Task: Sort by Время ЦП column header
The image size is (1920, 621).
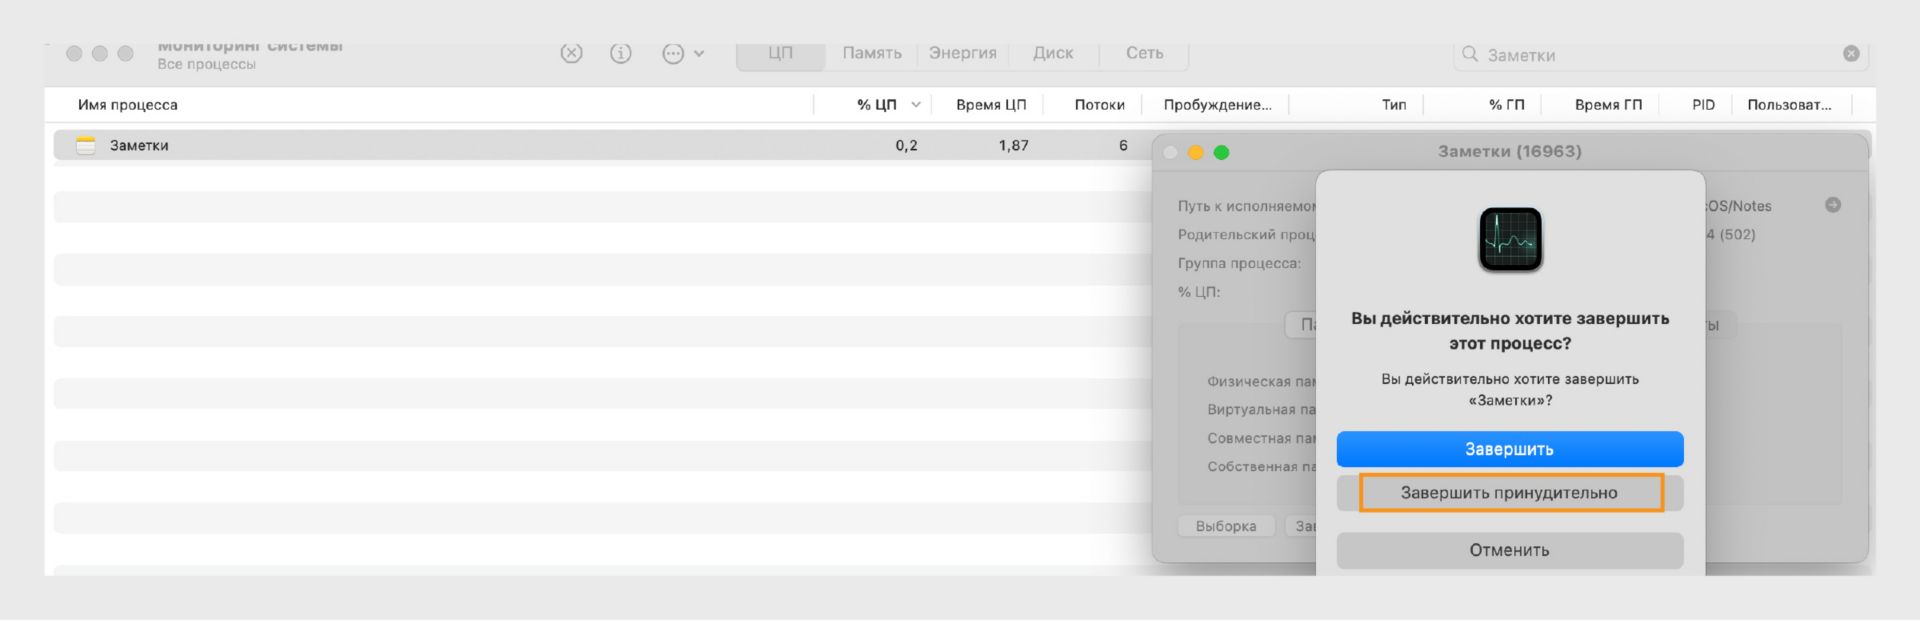Action: (991, 105)
